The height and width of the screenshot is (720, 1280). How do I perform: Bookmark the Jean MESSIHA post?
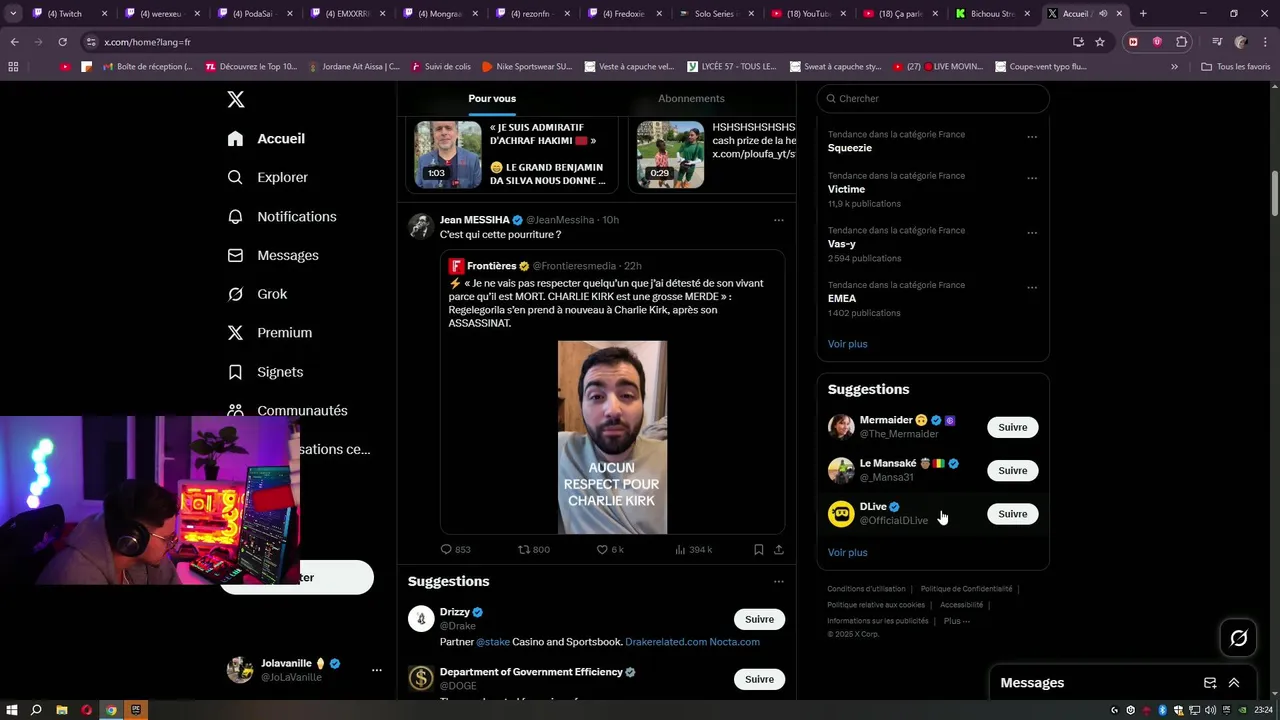[758, 549]
